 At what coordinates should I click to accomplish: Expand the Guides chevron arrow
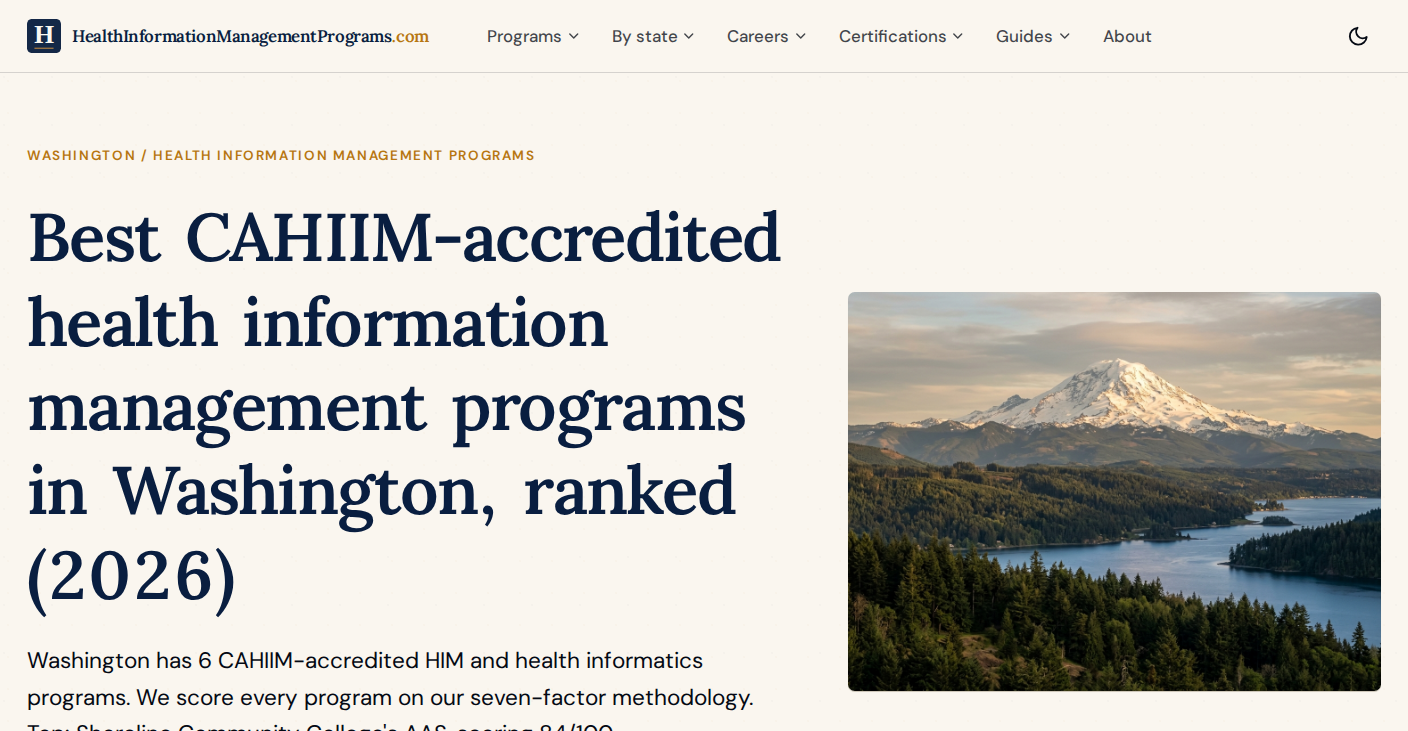[x=1065, y=36]
